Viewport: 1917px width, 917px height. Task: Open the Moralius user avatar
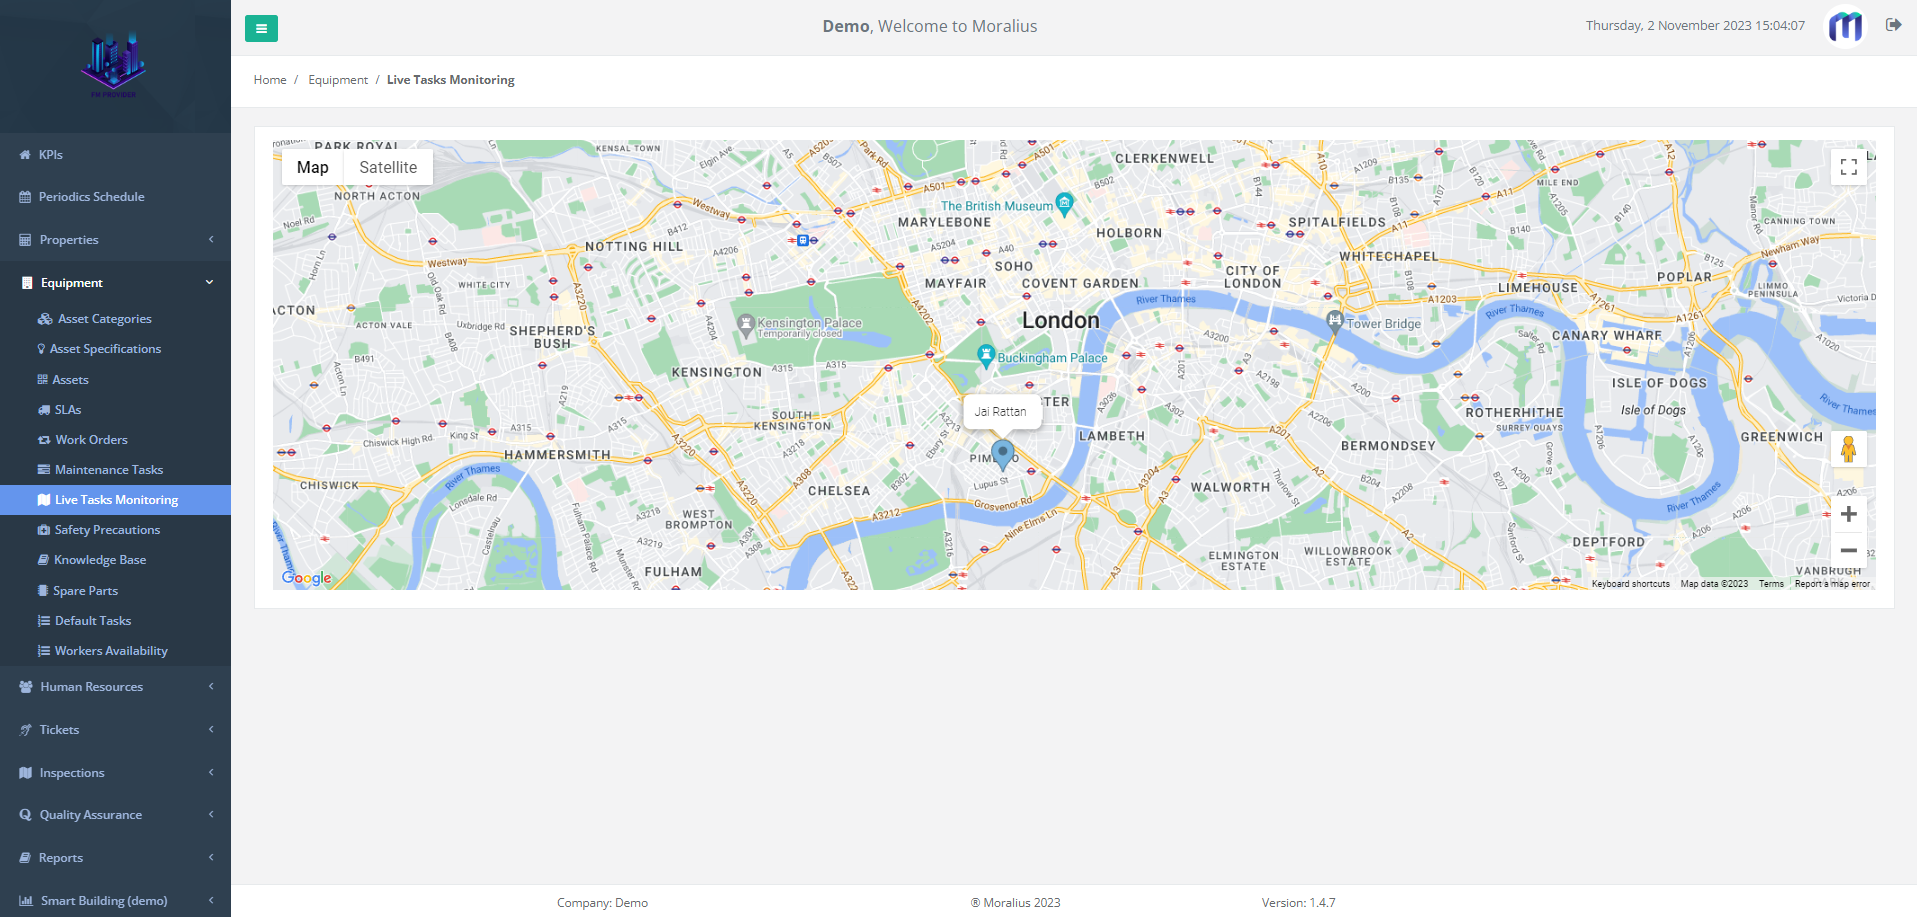click(1846, 26)
